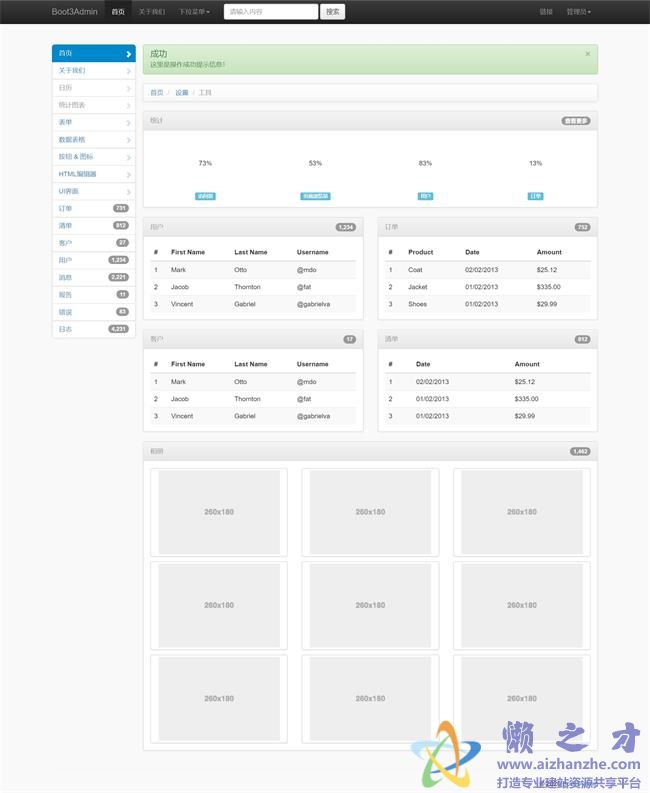The height and width of the screenshot is (793, 650).
Task: Click the 设置 breadcrumb link
Action: tap(181, 92)
